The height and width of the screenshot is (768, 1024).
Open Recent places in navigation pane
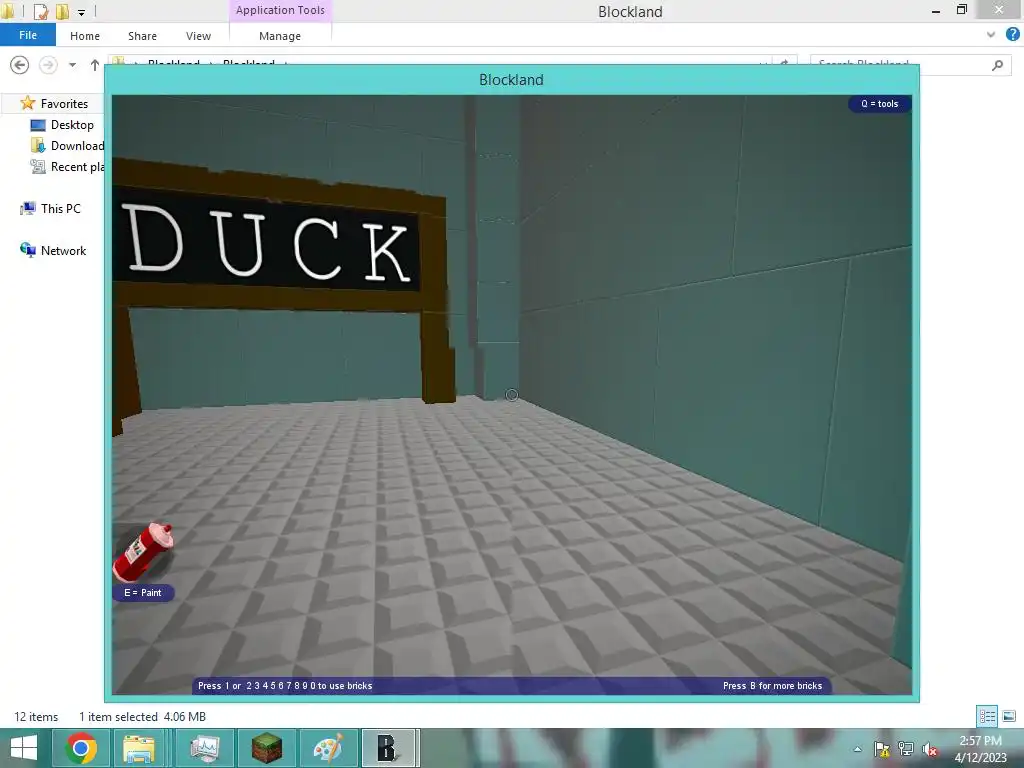tap(68, 167)
